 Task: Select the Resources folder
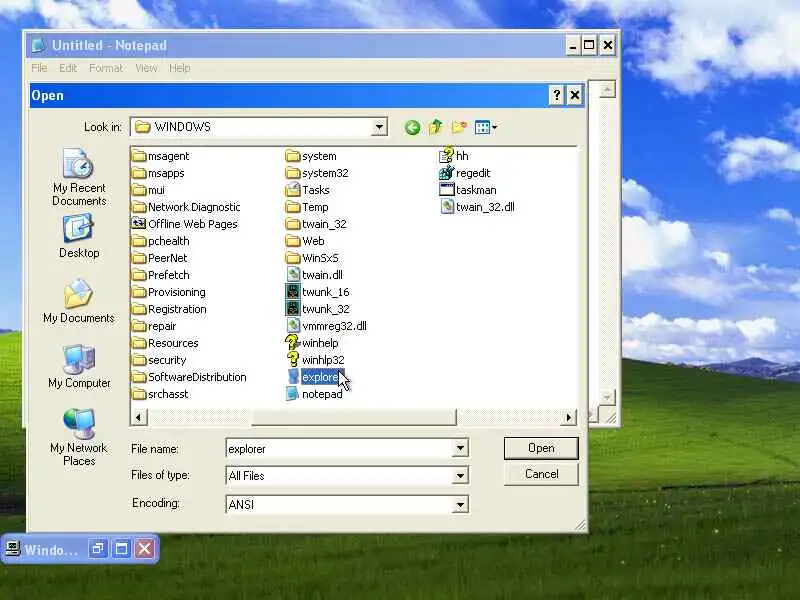click(x=165, y=343)
